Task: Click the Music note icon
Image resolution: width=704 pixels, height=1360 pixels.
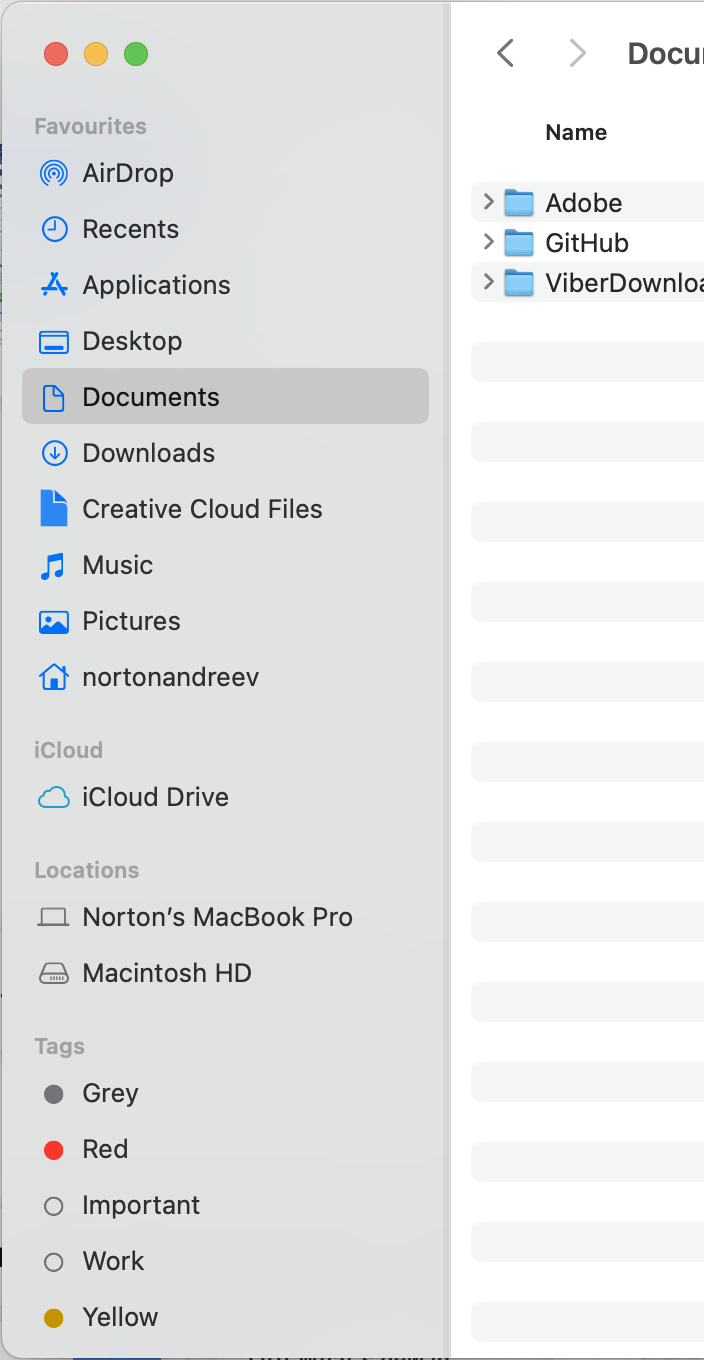Action: 54,565
